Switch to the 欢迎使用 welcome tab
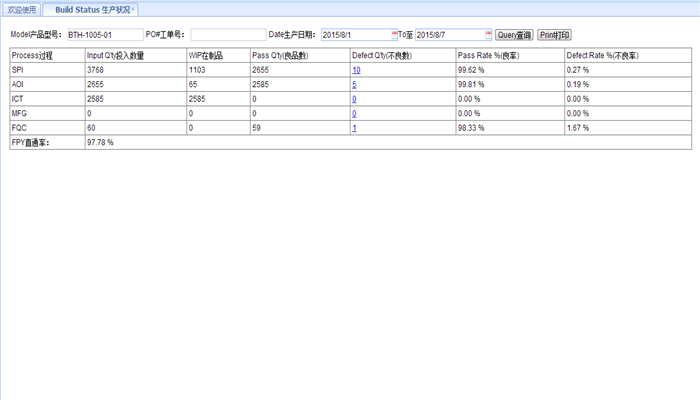 [21, 10]
